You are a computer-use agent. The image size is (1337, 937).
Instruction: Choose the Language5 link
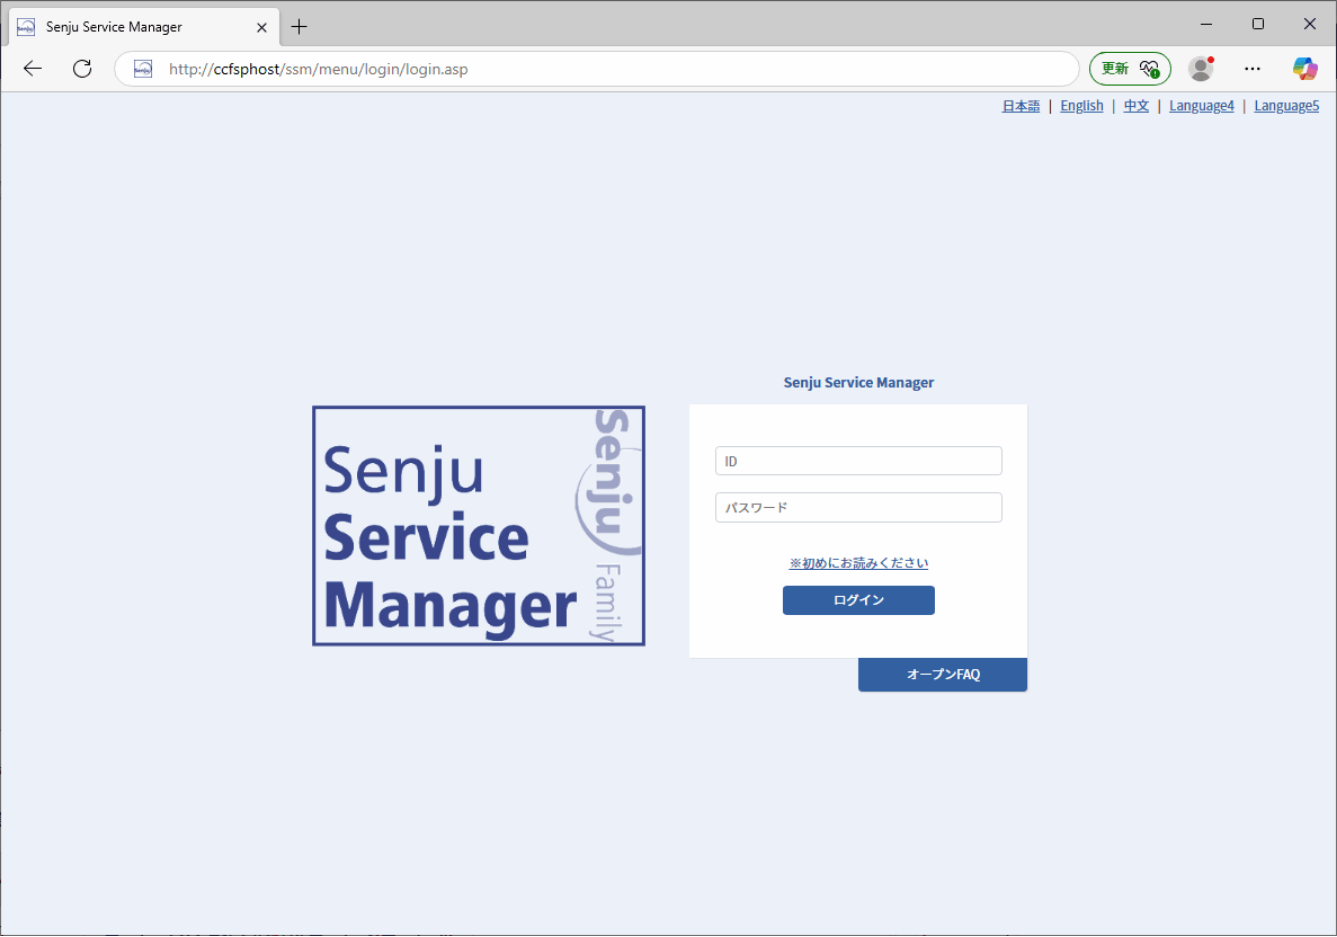click(x=1287, y=106)
